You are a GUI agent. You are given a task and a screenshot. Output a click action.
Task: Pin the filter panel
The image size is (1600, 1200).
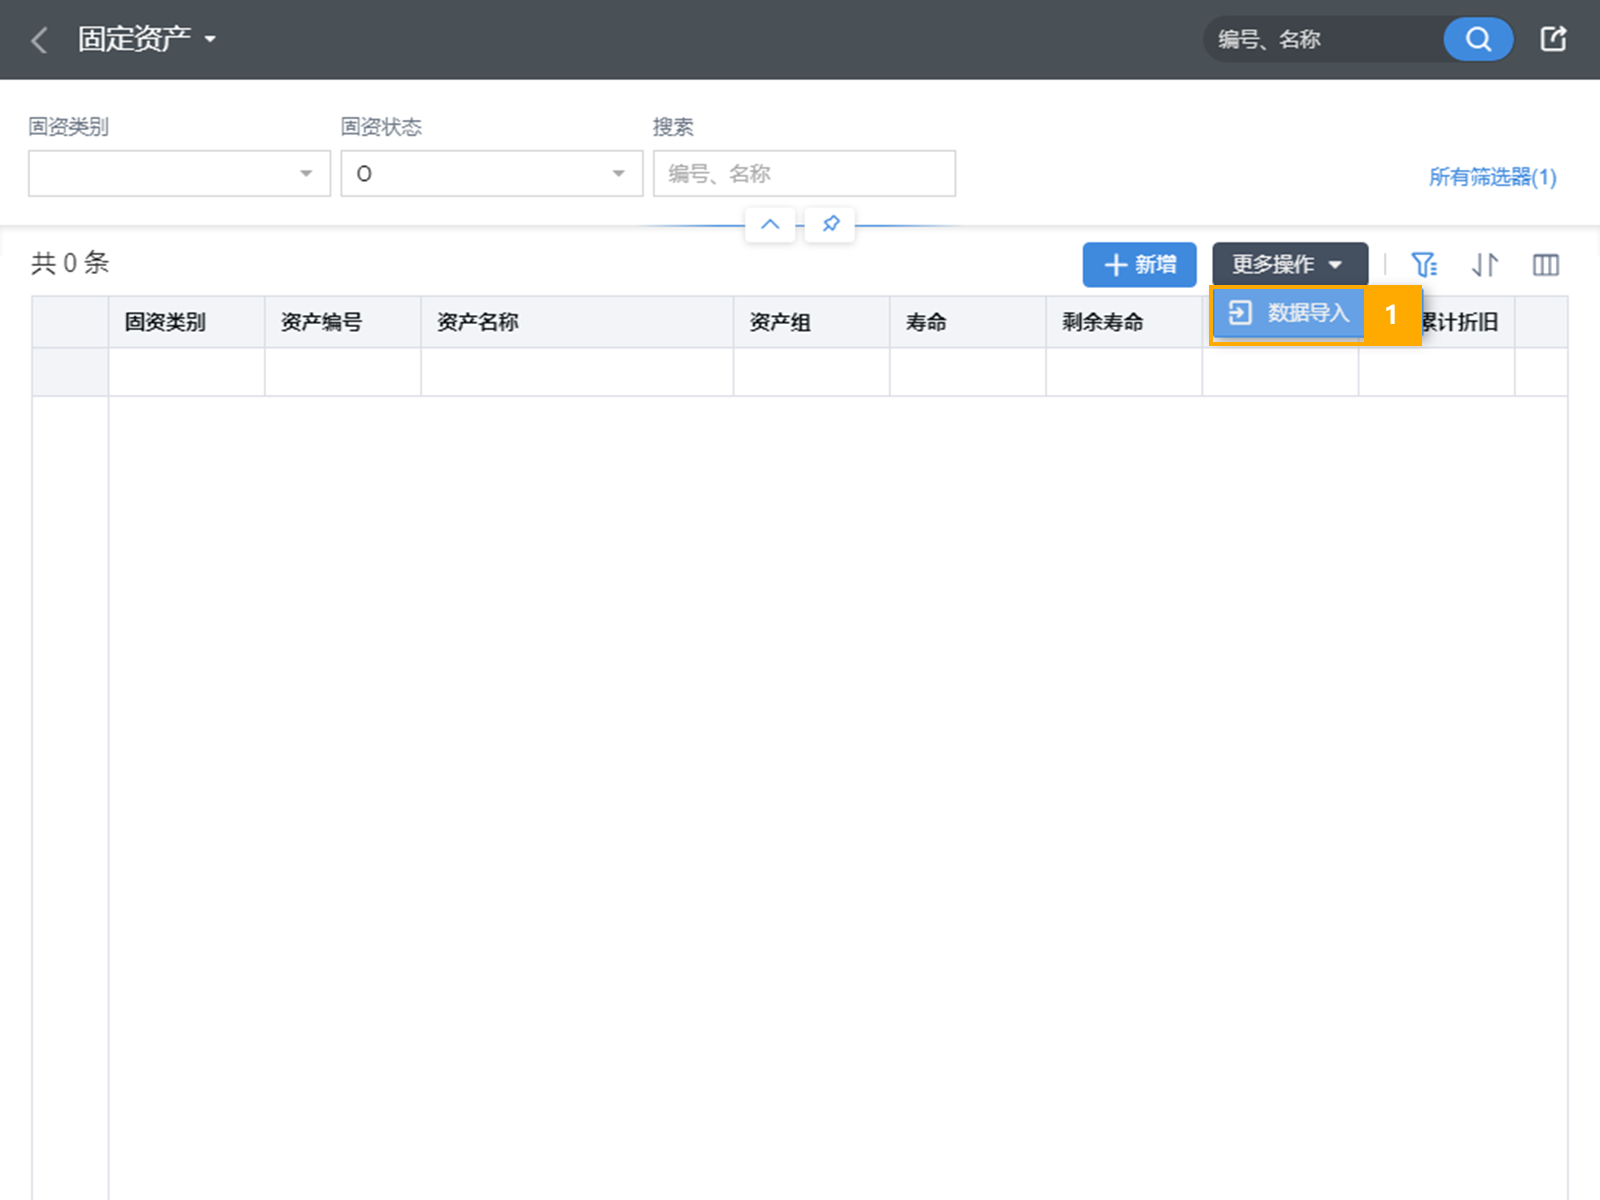coord(830,224)
